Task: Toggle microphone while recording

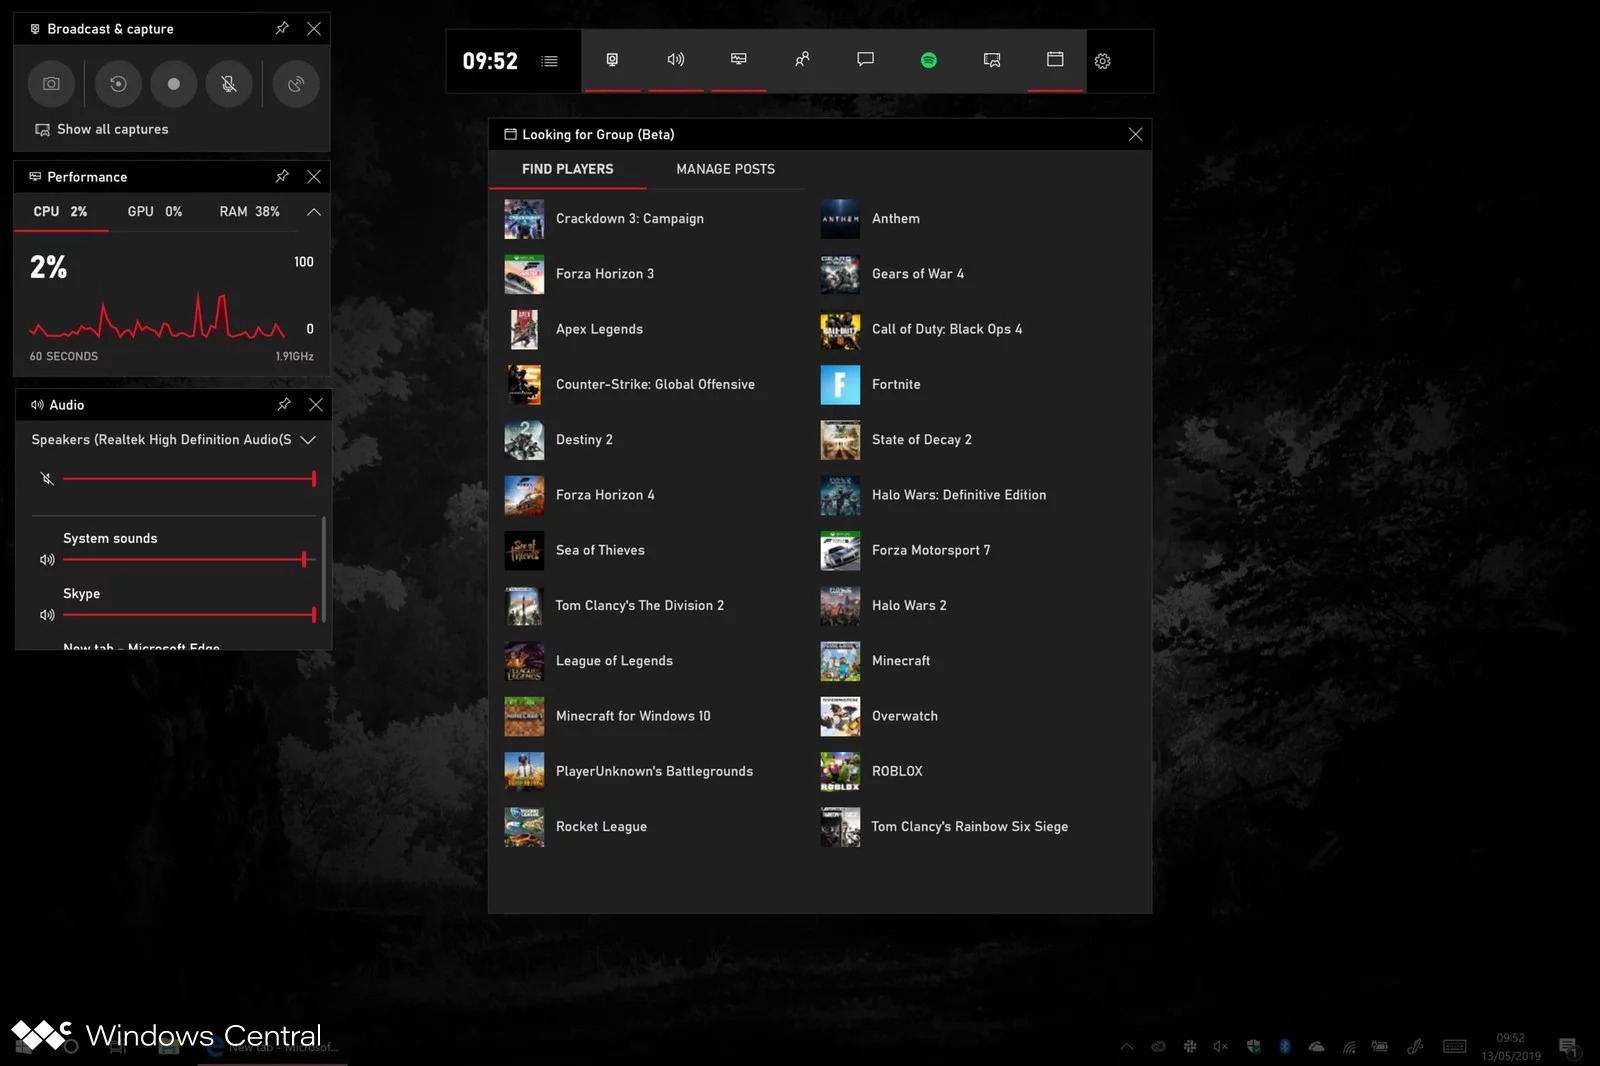Action: pyautogui.click(x=229, y=84)
